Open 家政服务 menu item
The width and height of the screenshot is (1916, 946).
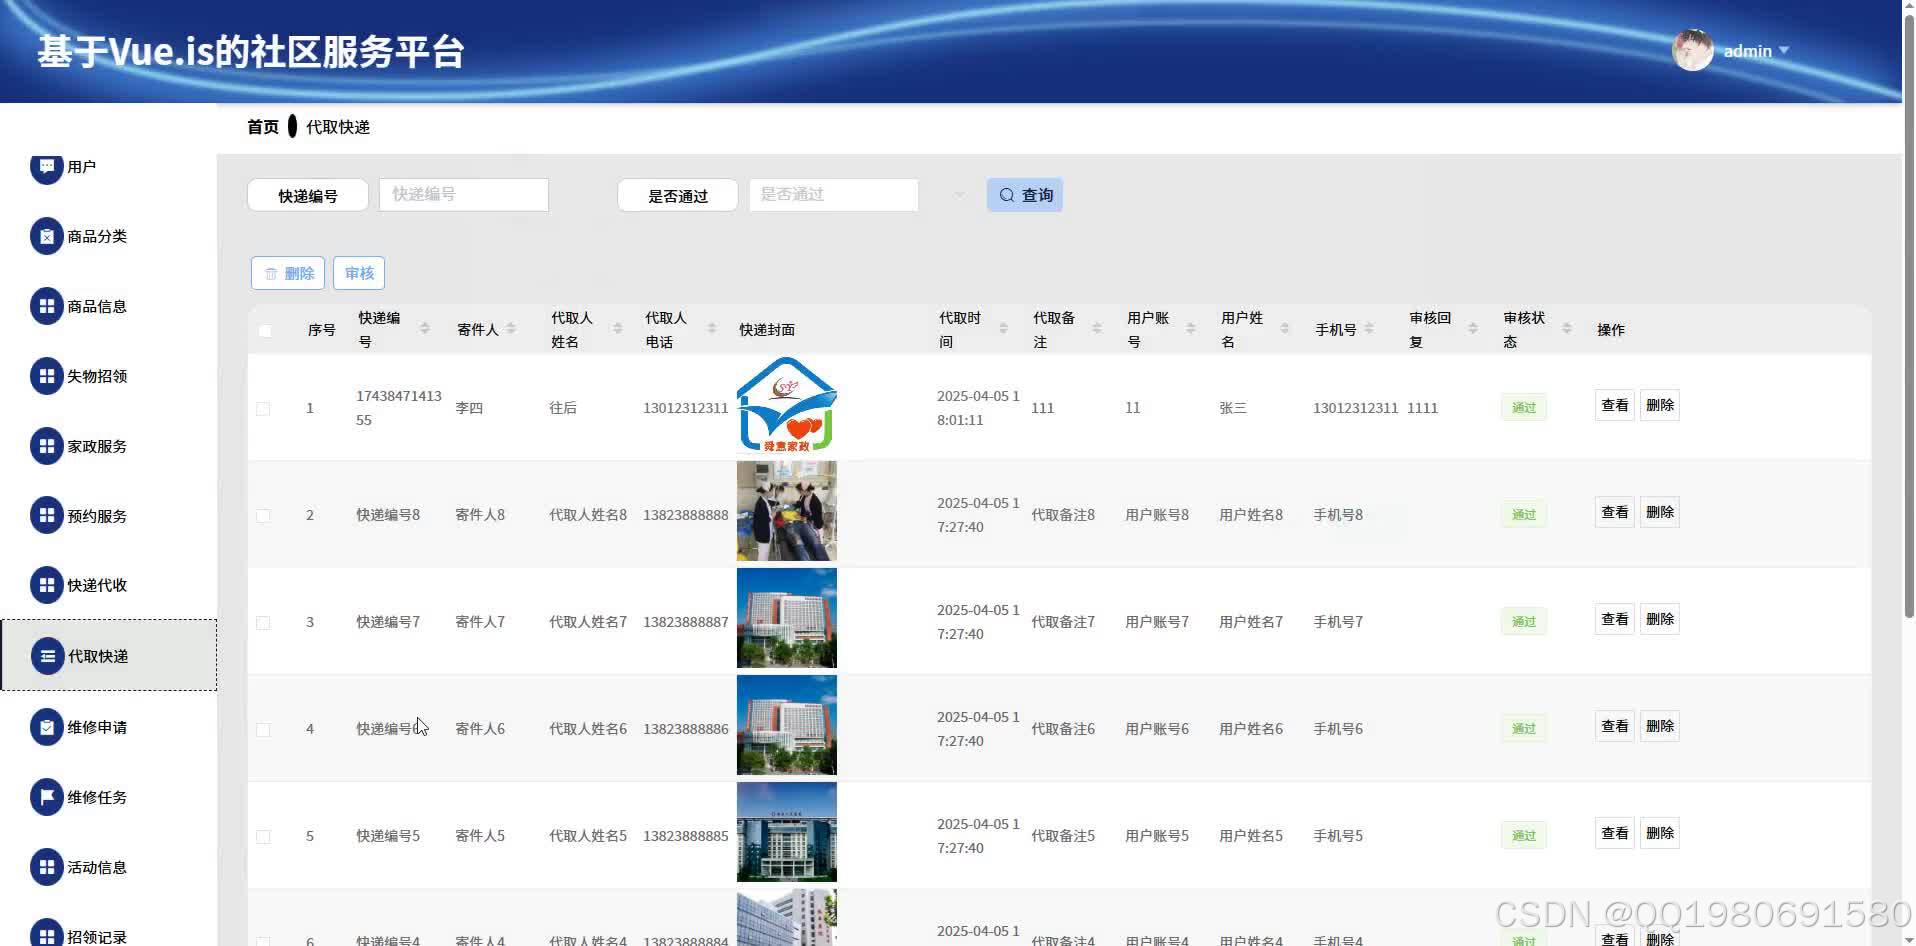click(108, 446)
